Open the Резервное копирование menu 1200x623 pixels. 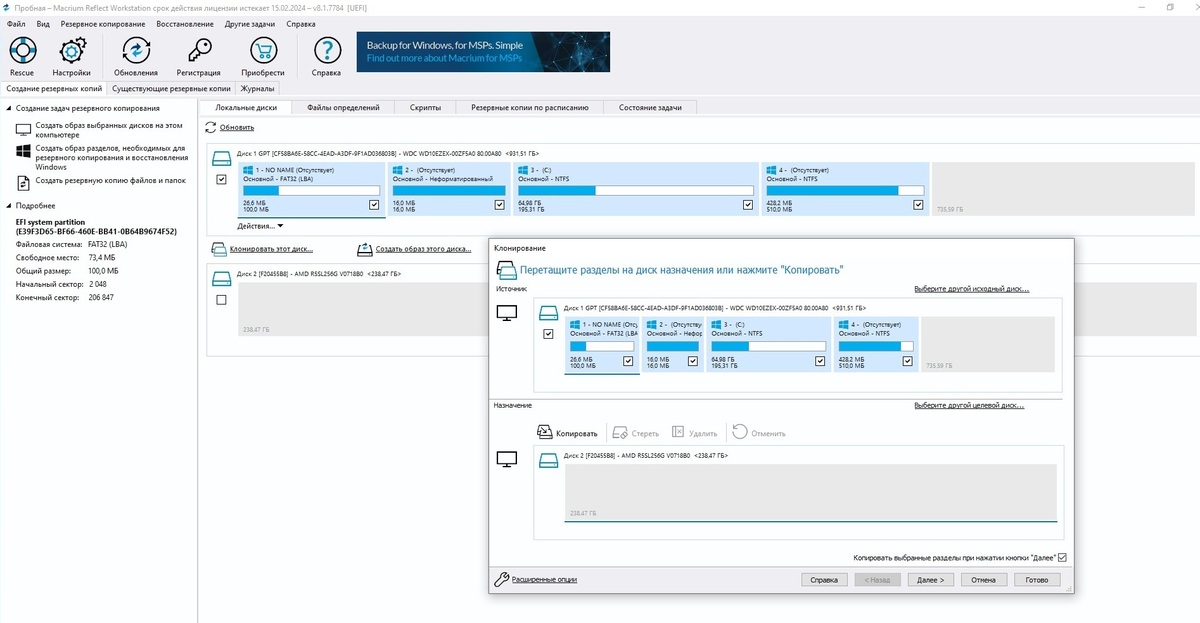point(104,23)
